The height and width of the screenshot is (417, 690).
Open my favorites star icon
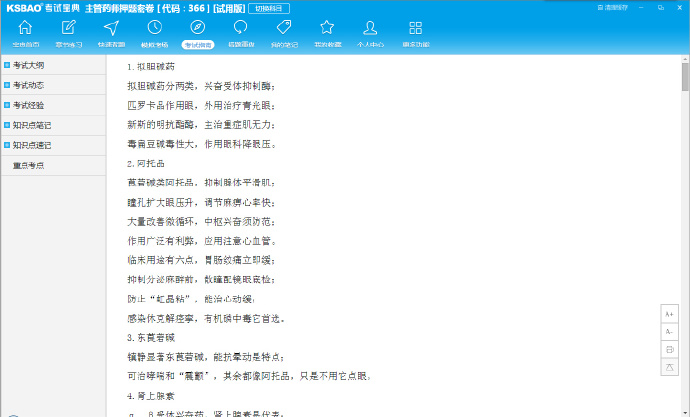tap(327, 27)
